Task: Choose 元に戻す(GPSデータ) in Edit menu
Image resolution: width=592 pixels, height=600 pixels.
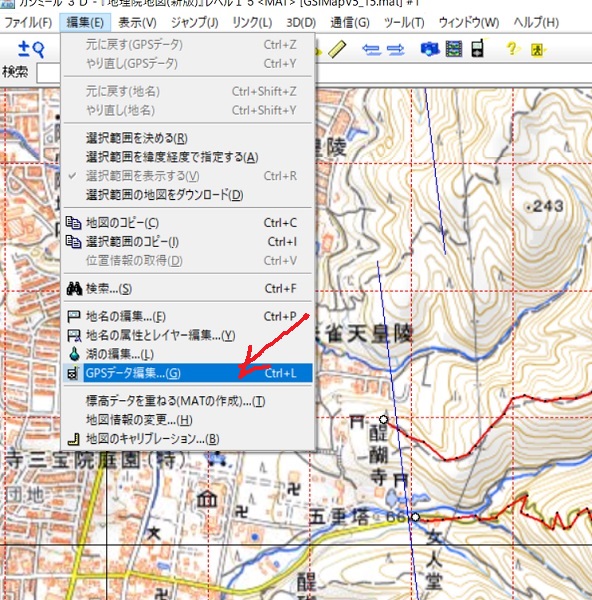Action: [x=188, y=45]
